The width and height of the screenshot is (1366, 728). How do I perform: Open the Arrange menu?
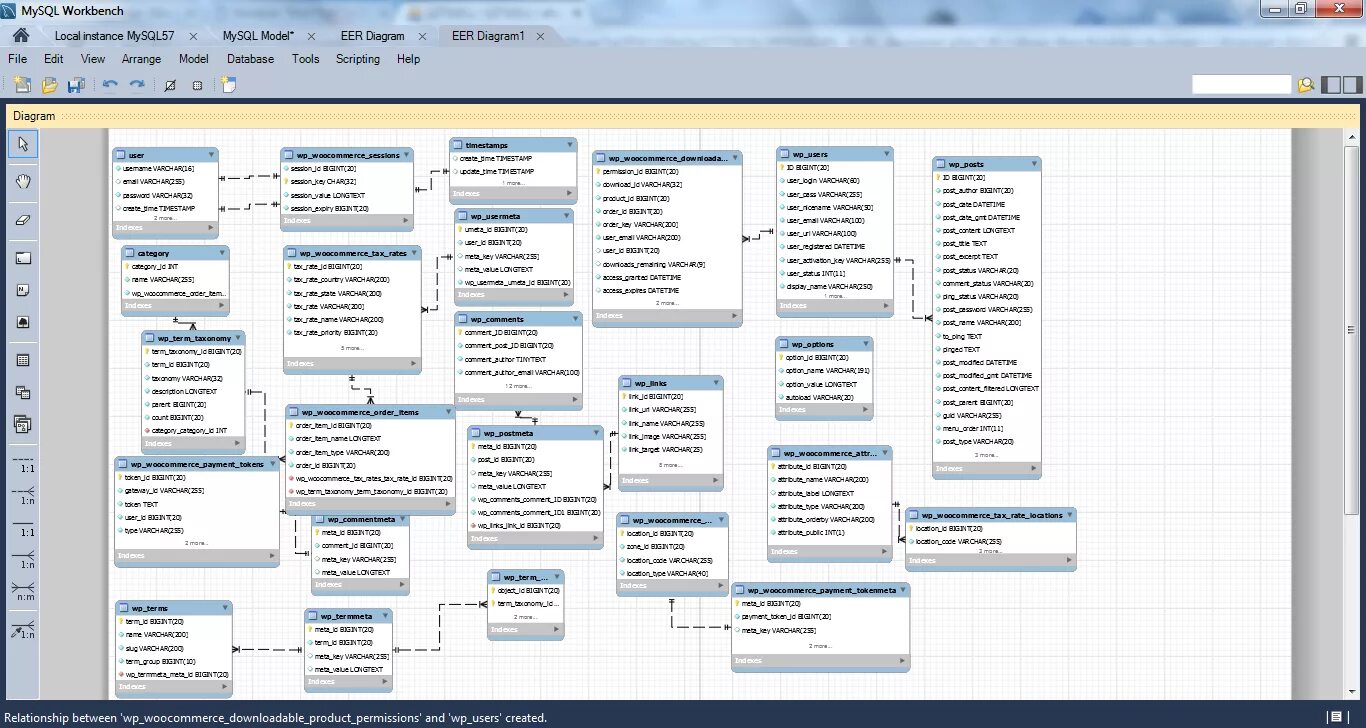[141, 59]
